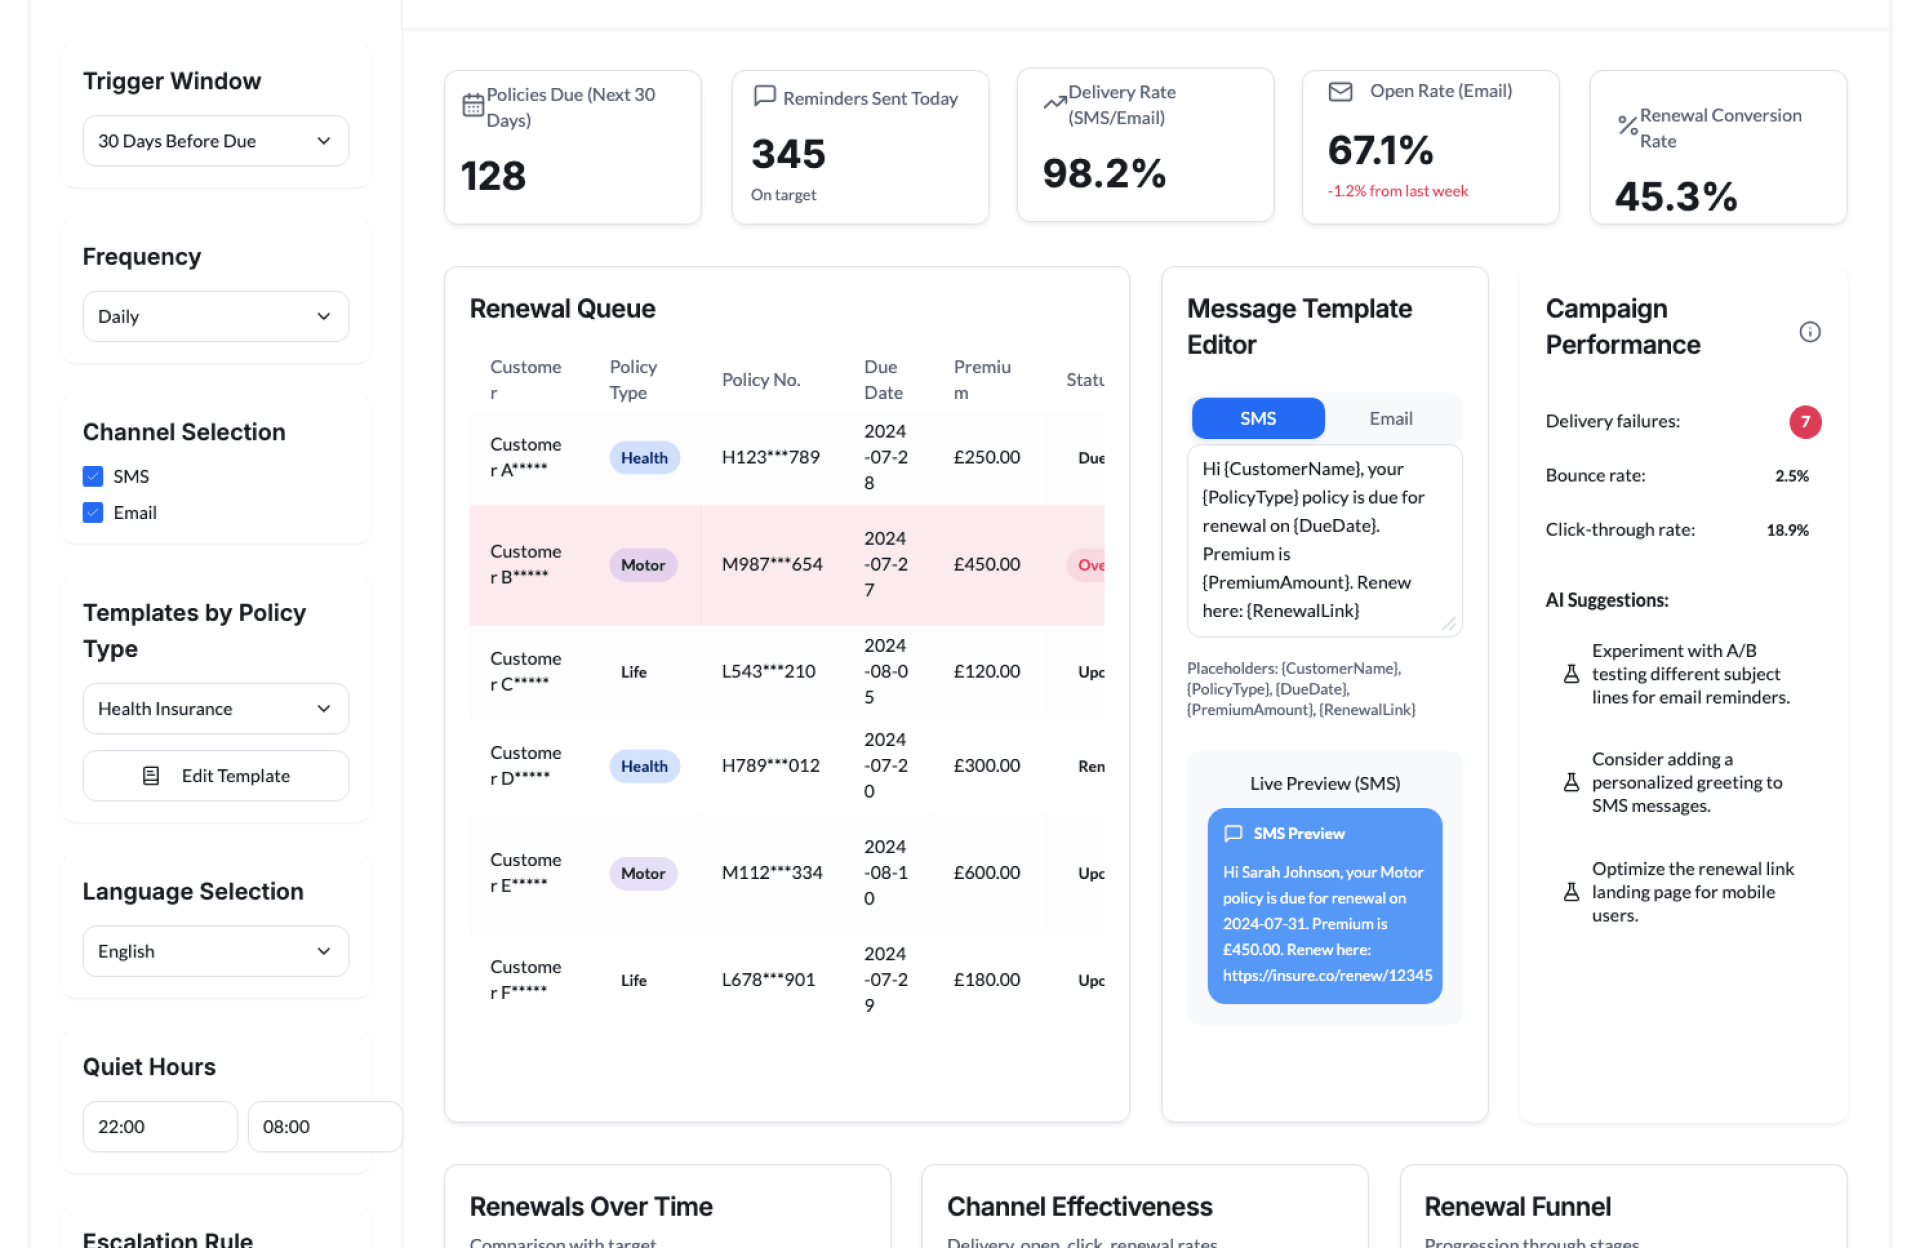Click the Edit Template button
The width and height of the screenshot is (1920, 1248).
(x=215, y=776)
